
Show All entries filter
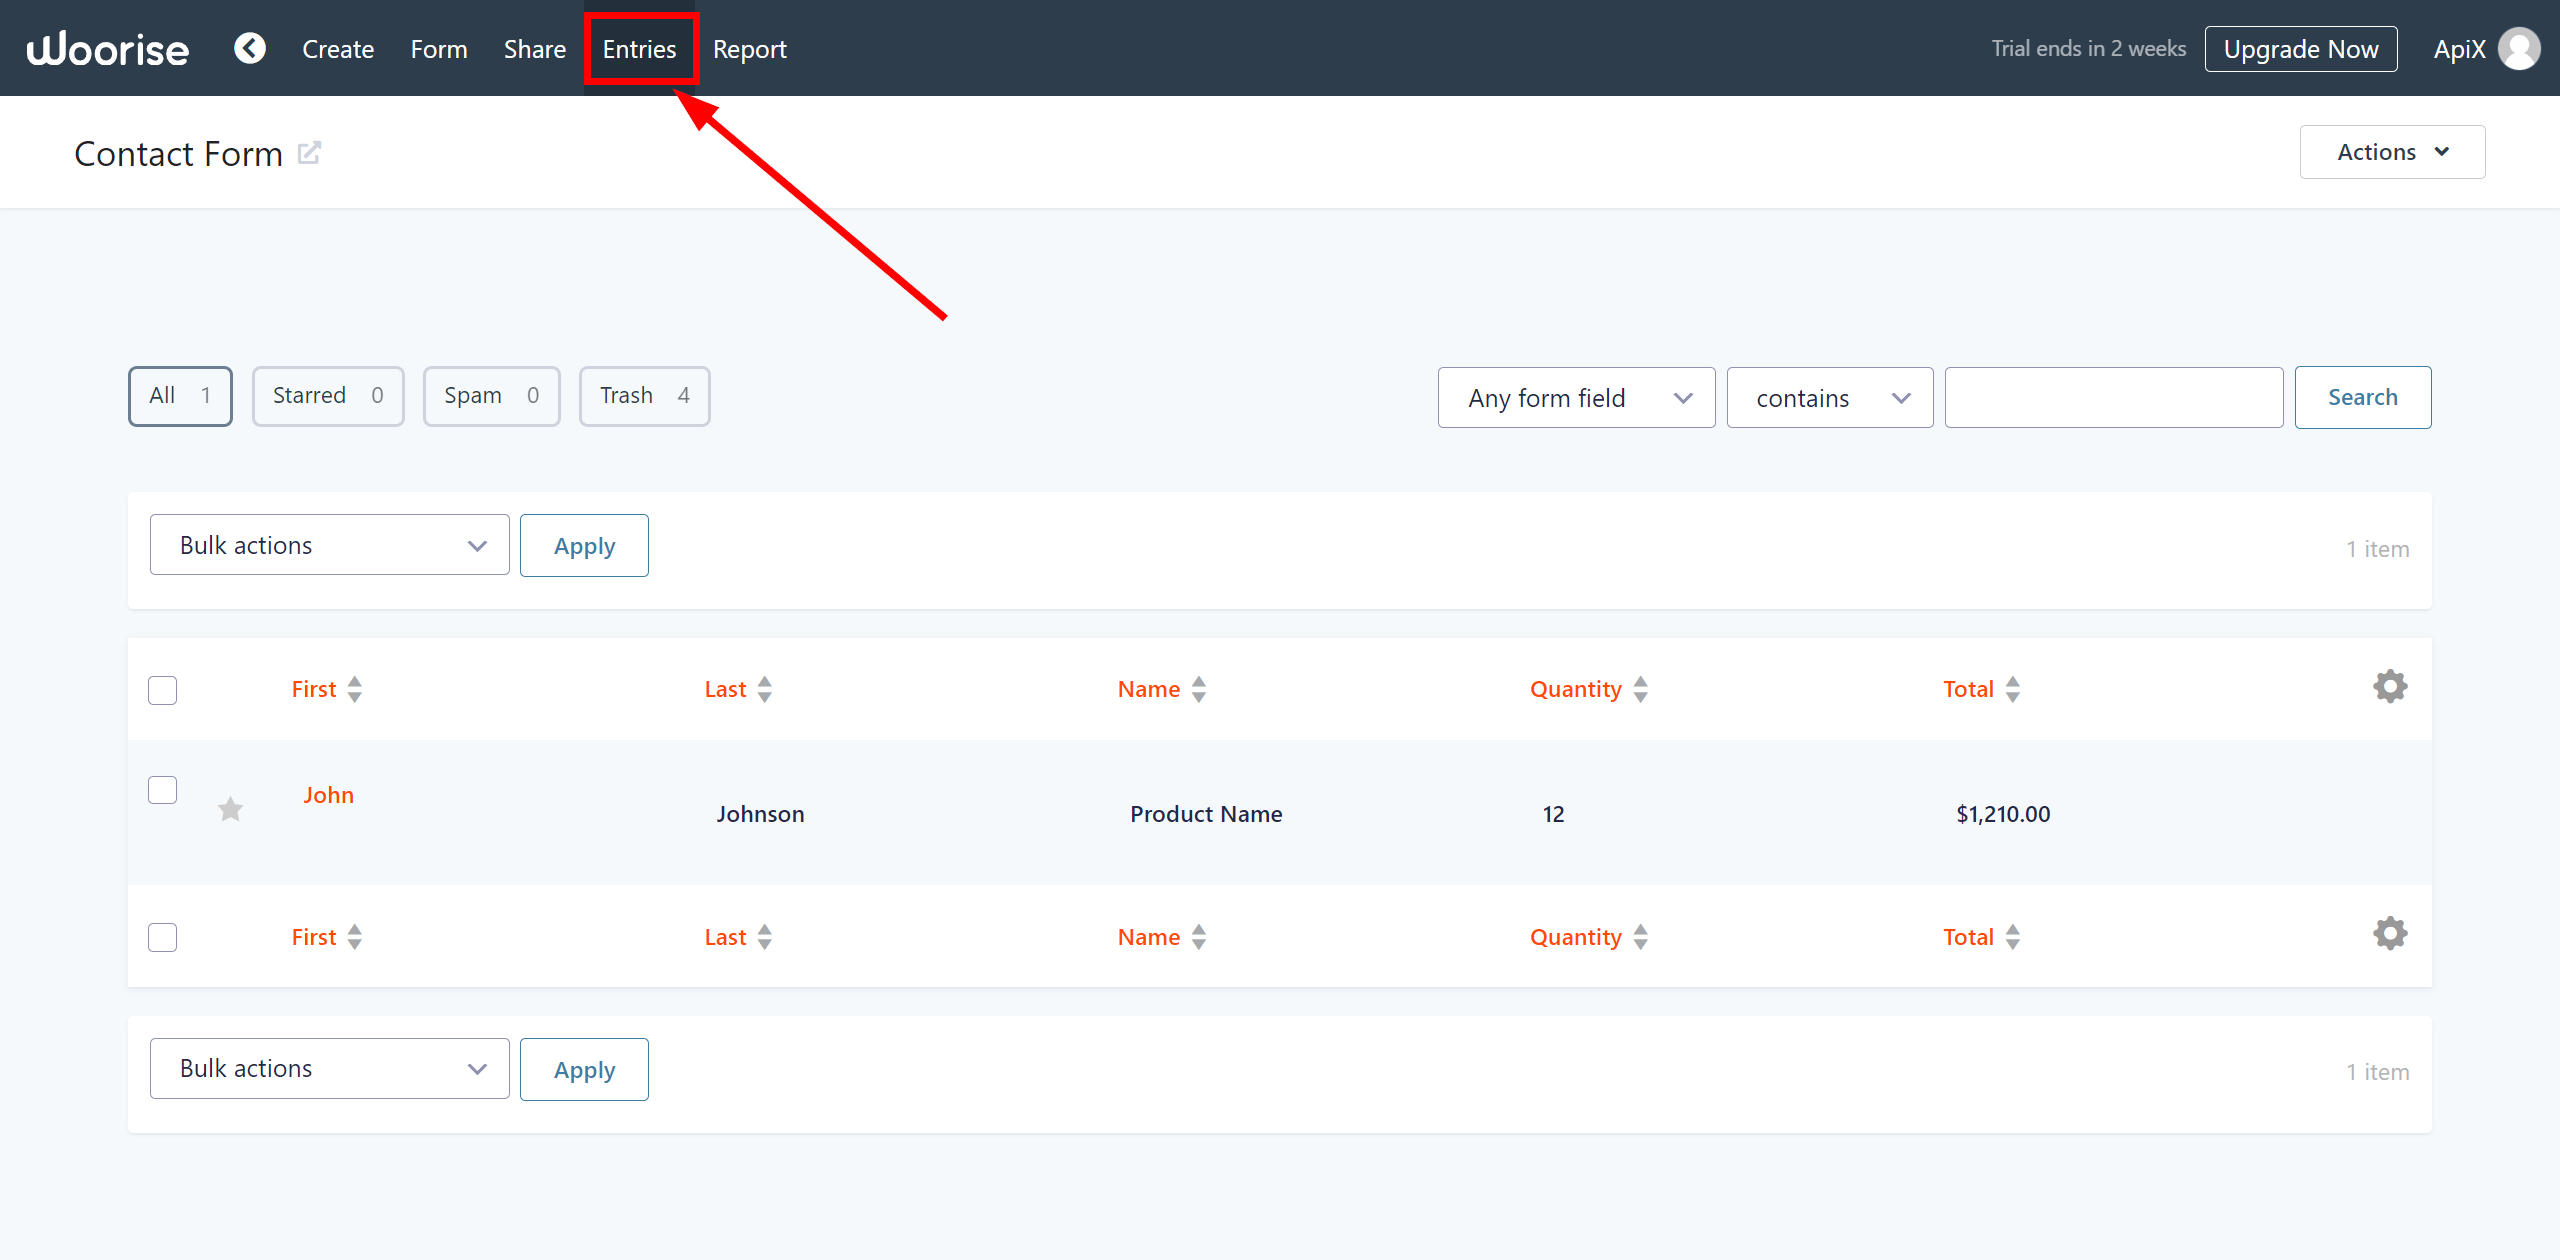pyautogui.click(x=180, y=396)
